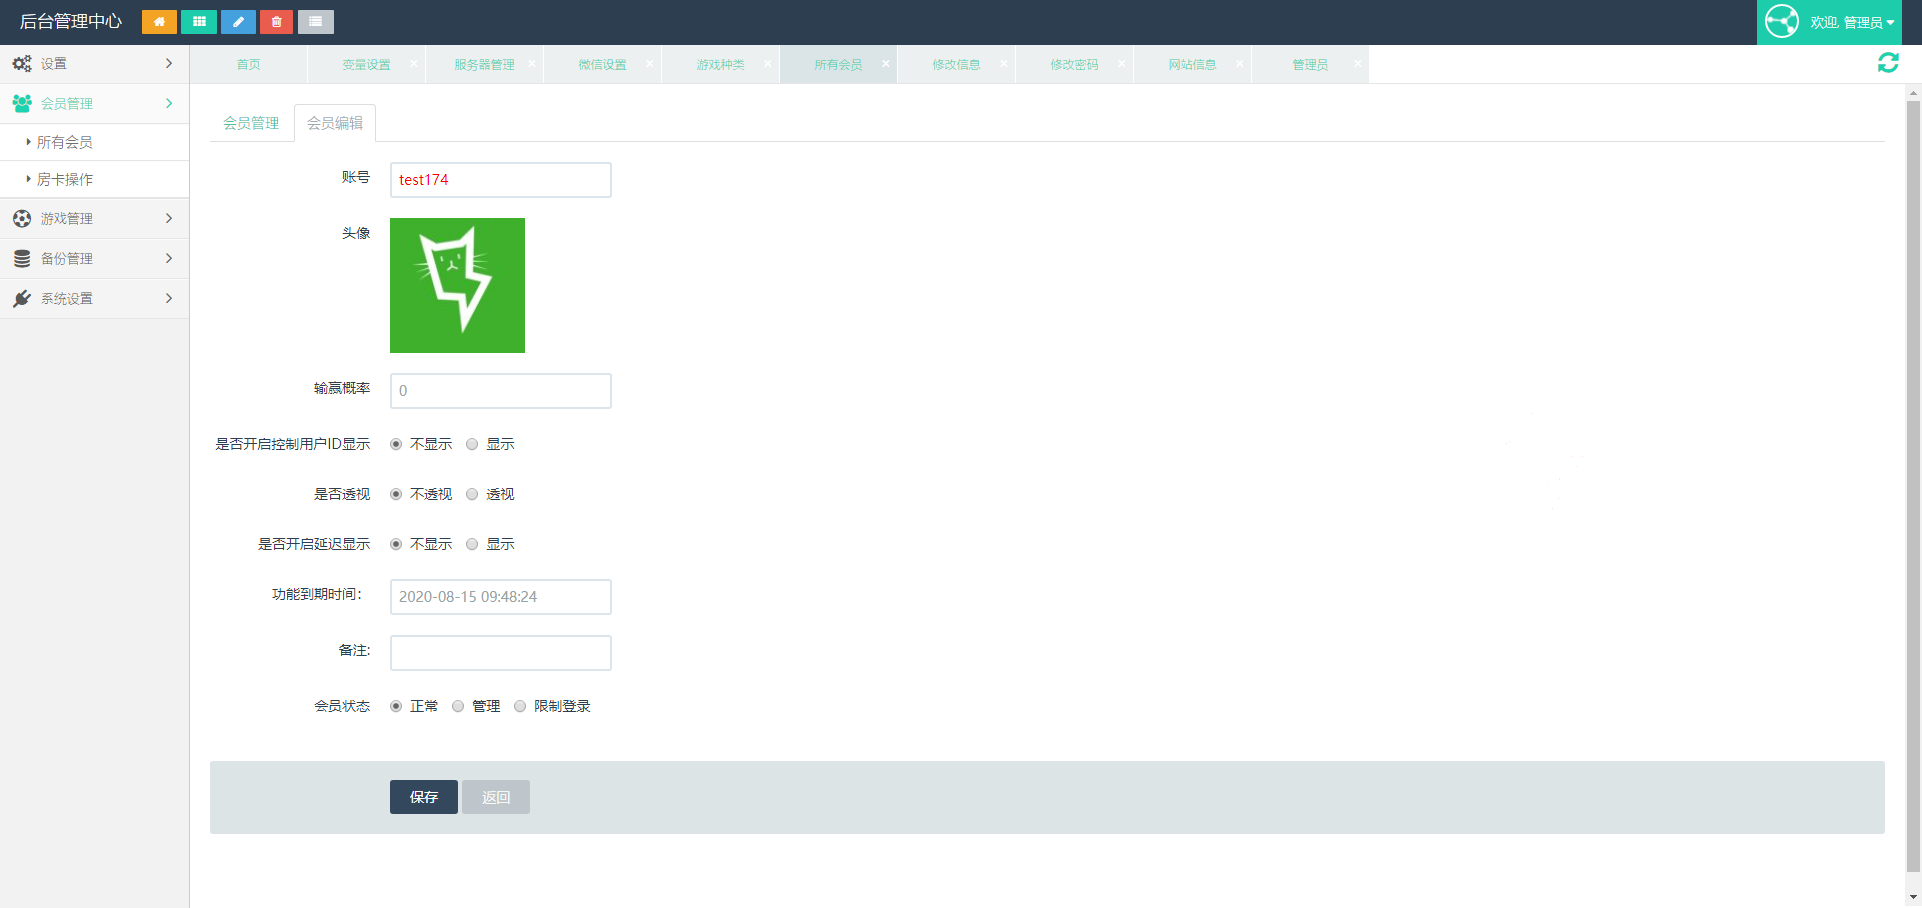Click the 功能到期时间 date field
This screenshot has height=908, width=1922.
tap(501, 597)
